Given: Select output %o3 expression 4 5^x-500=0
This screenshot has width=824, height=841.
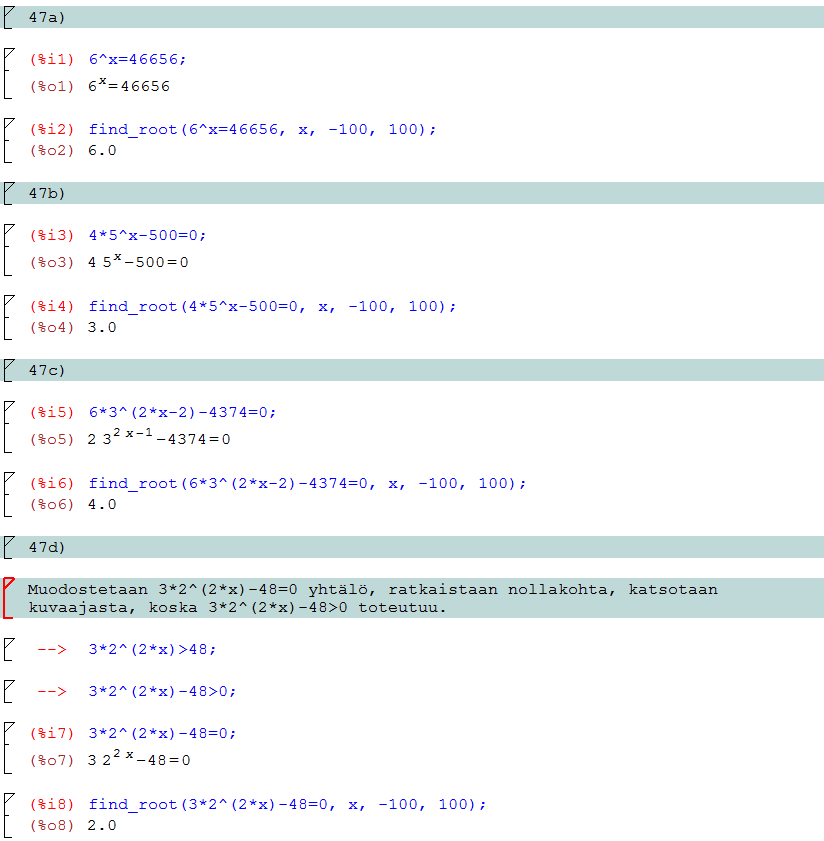Looking at the screenshot, I should coord(138,261).
